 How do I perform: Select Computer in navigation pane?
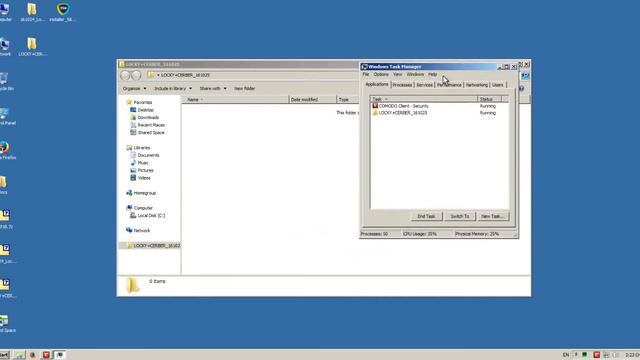(x=142, y=208)
